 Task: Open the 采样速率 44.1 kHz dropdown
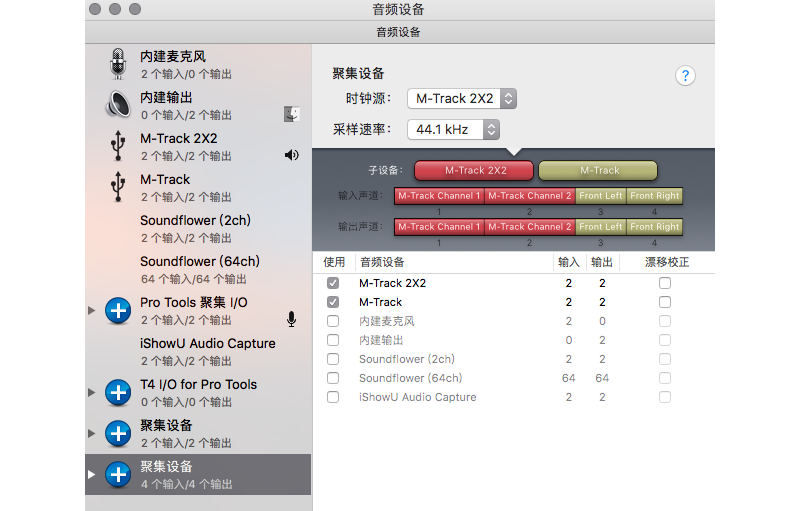coord(453,130)
